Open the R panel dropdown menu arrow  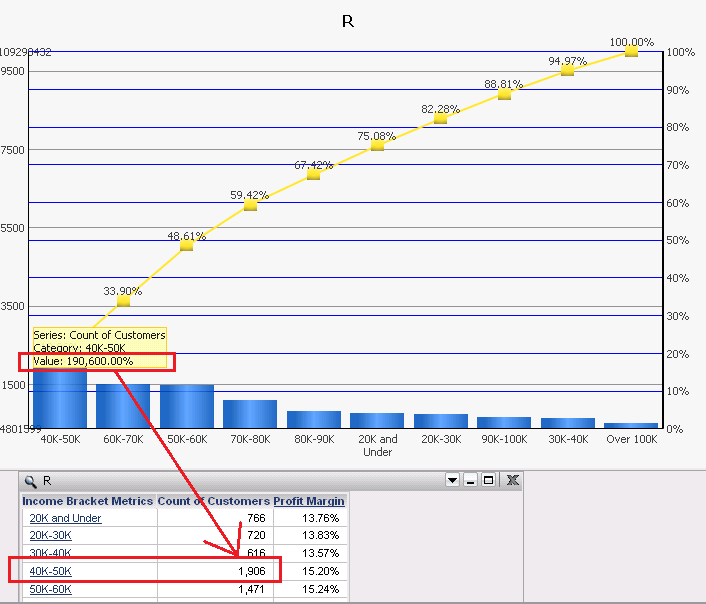(452, 481)
